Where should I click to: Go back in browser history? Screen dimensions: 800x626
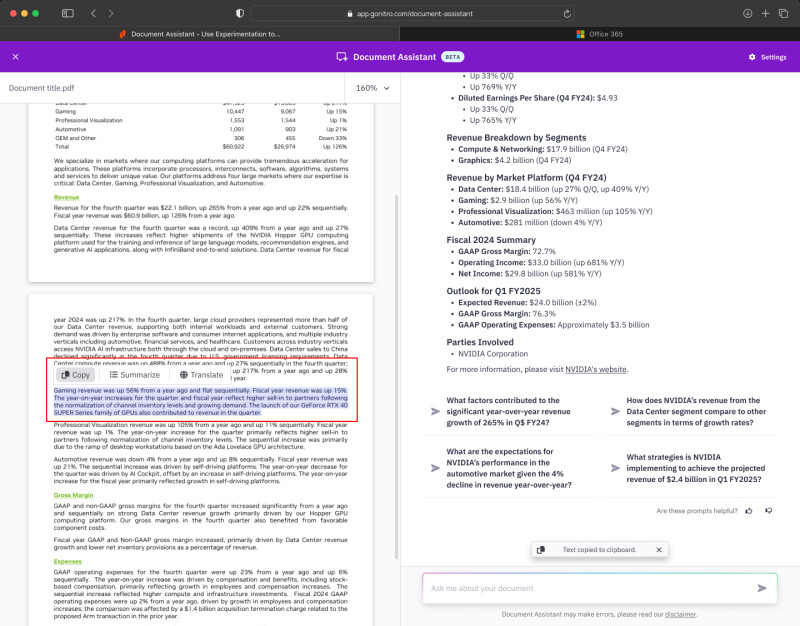point(93,13)
